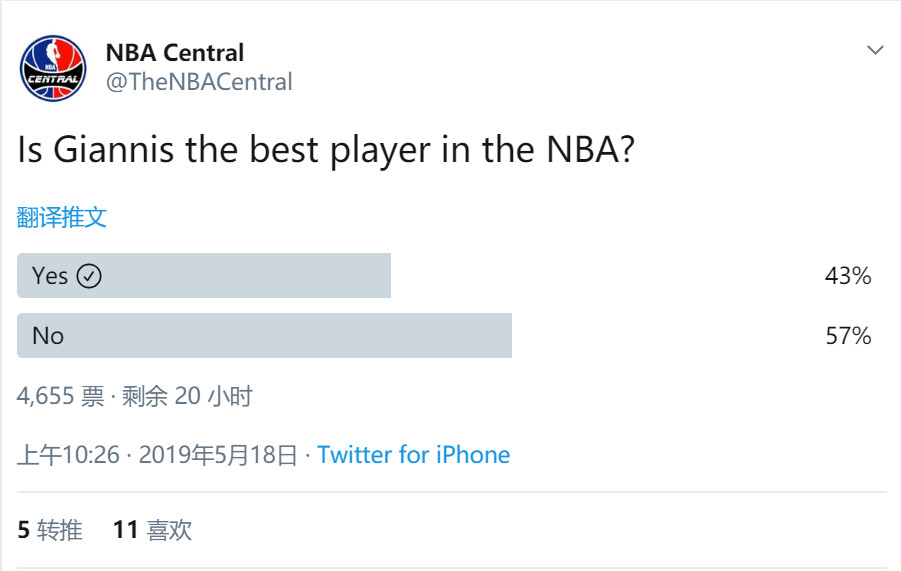
Task: Click the No option label text
Action: [x=48, y=336]
